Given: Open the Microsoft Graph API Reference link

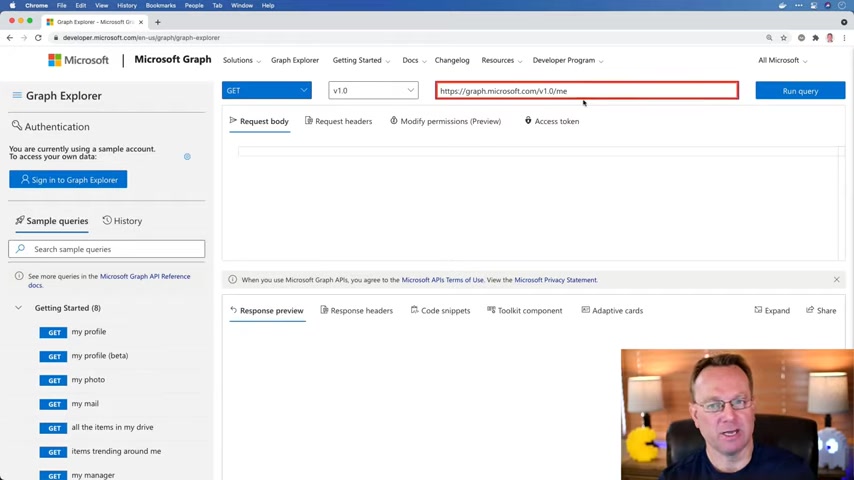Looking at the screenshot, I should click(x=145, y=276).
